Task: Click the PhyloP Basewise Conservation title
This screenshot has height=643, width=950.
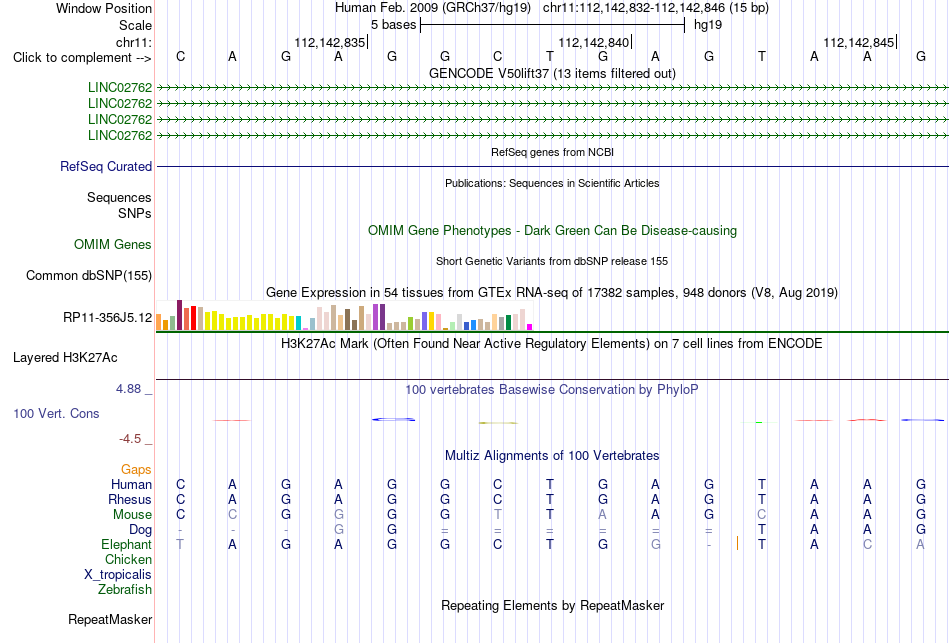Action: pos(552,390)
